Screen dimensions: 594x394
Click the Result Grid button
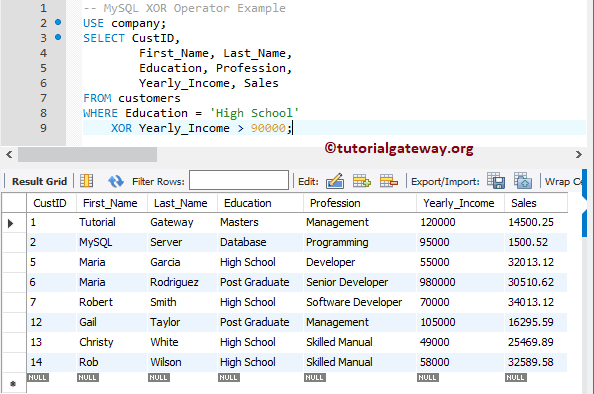[39, 181]
